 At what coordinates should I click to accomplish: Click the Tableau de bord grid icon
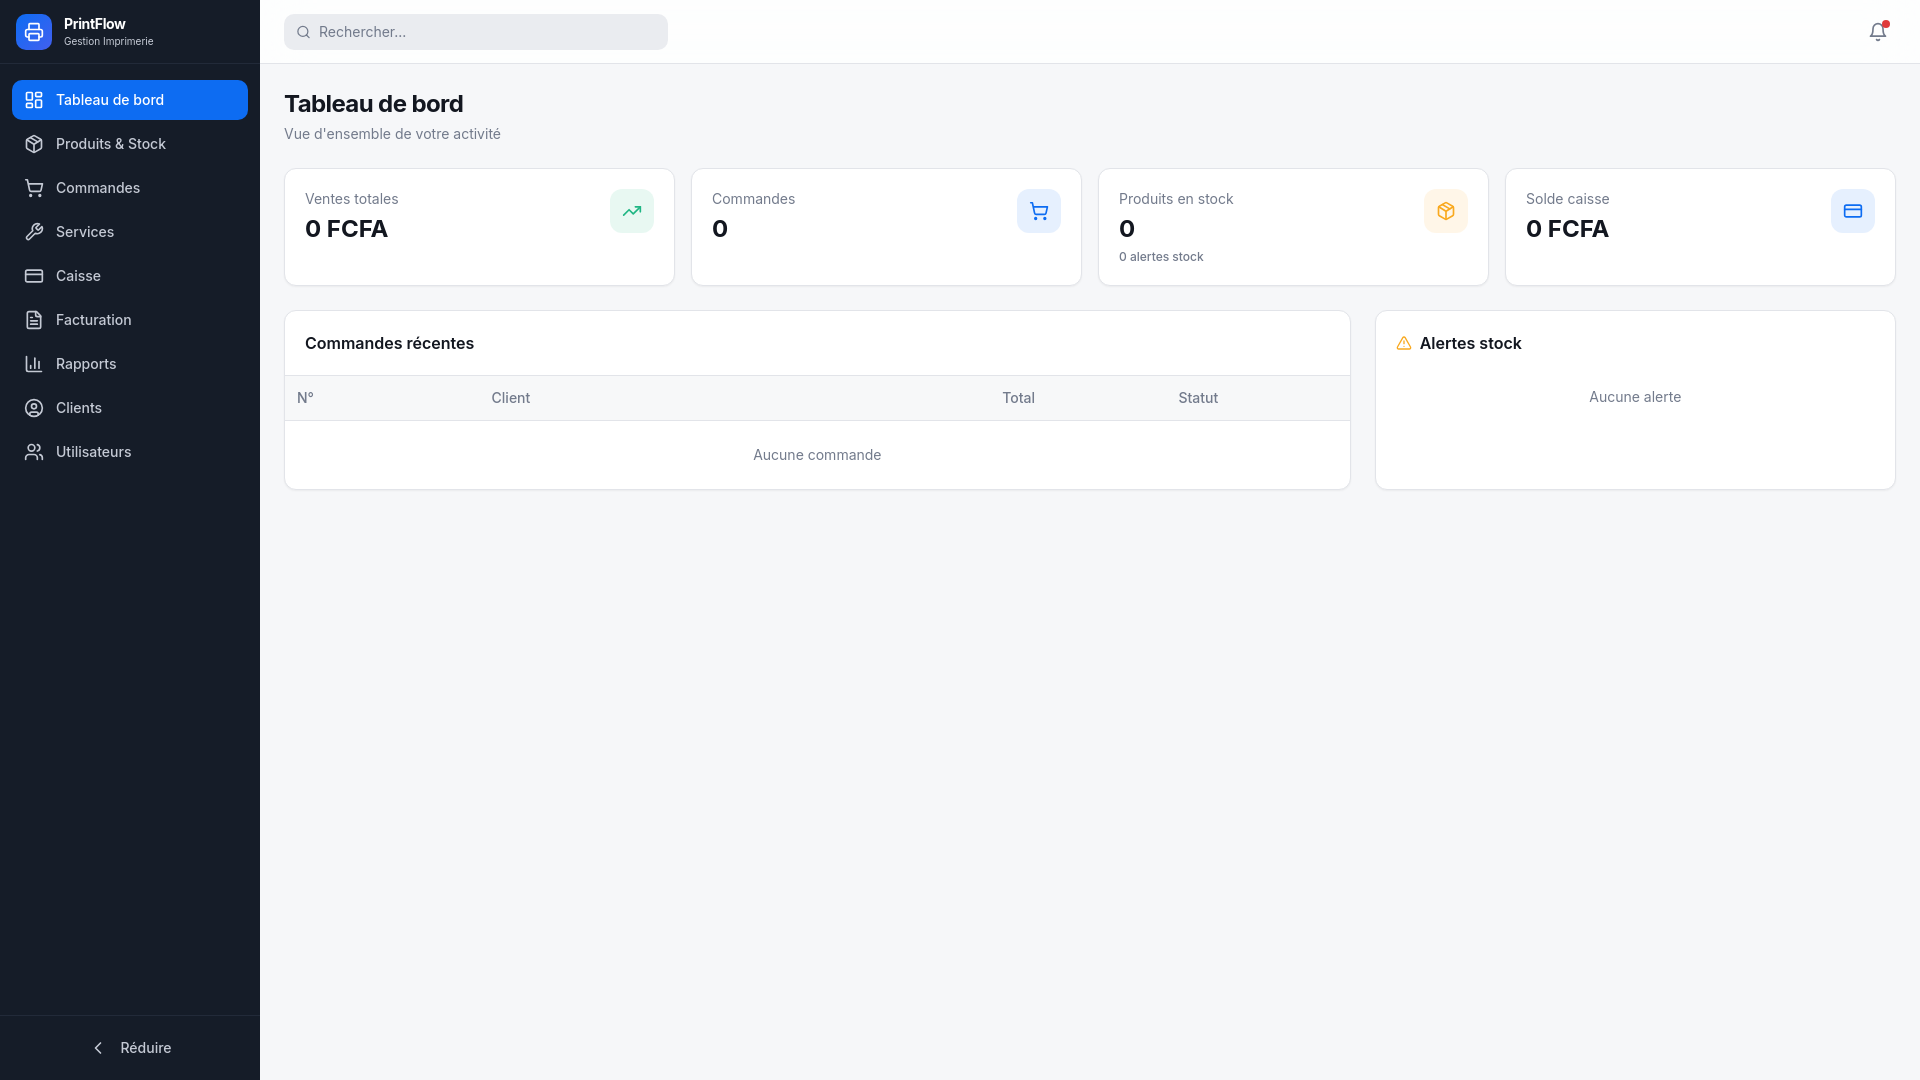(x=34, y=100)
